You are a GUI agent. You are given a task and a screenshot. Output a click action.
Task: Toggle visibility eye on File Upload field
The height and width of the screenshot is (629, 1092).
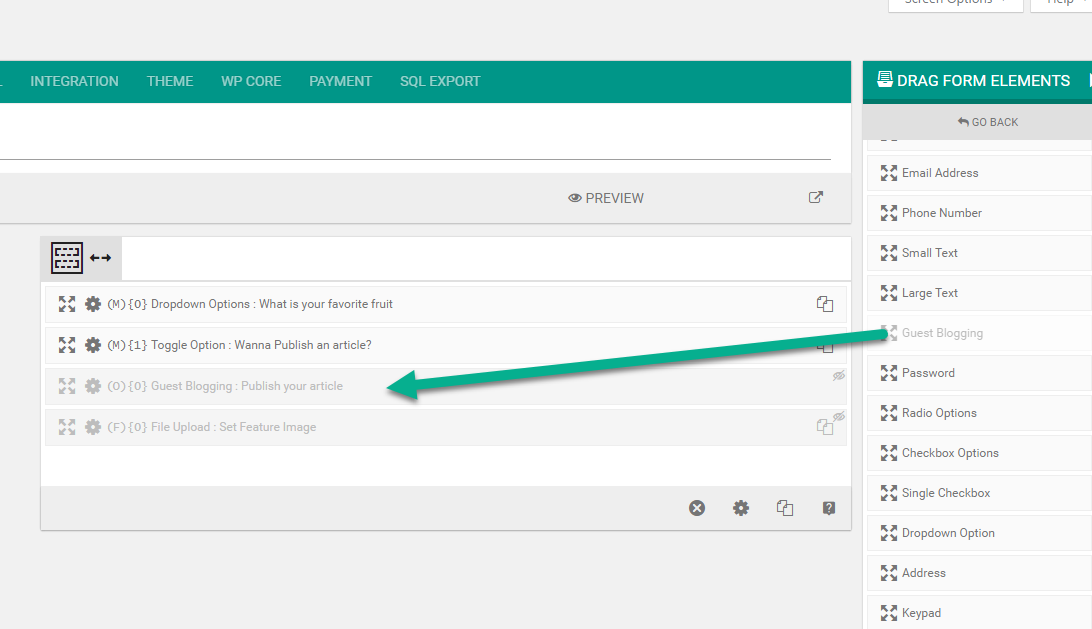[839, 417]
